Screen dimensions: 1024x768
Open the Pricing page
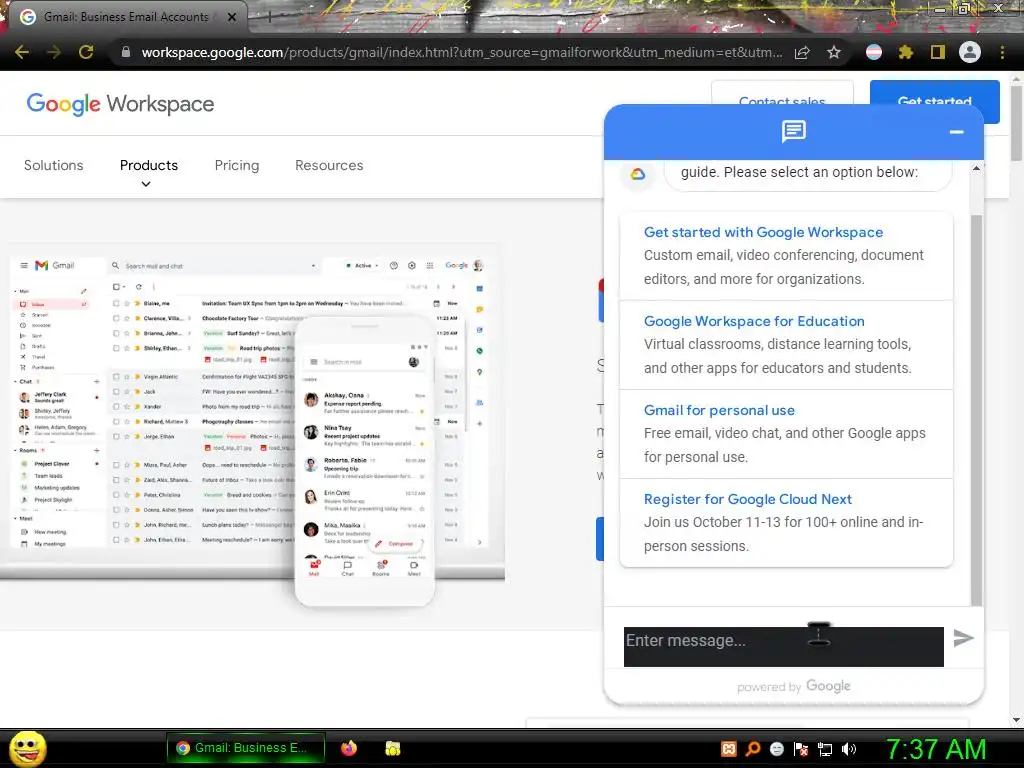pyautogui.click(x=236, y=165)
